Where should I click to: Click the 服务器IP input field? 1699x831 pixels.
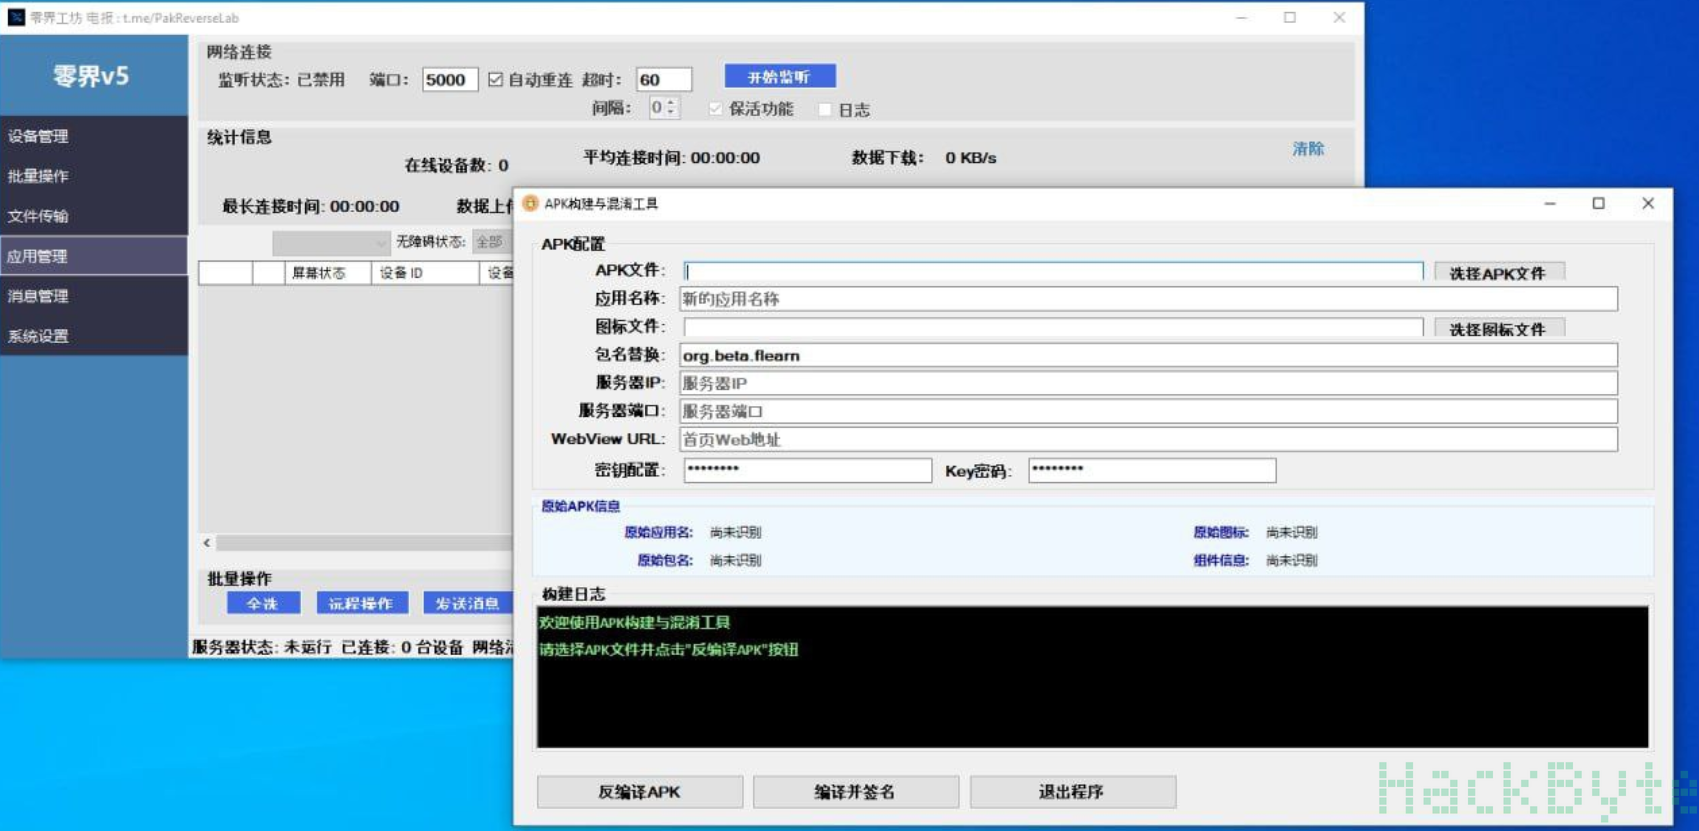(1148, 383)
